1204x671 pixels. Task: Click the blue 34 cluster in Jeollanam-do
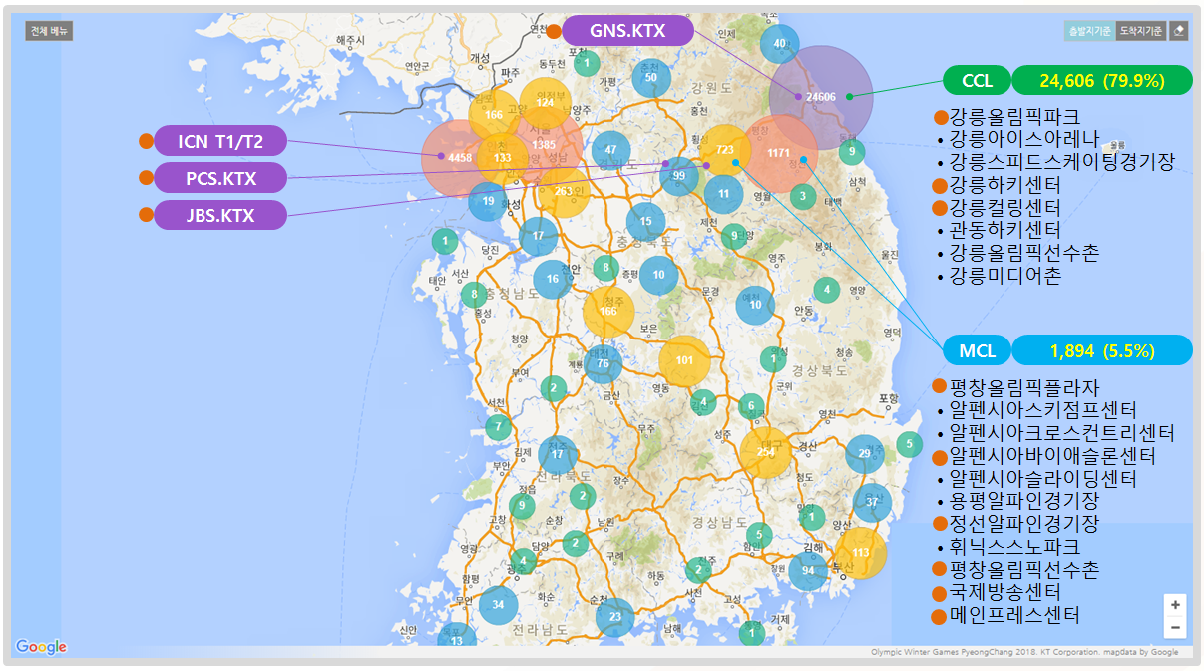(497, 604)
